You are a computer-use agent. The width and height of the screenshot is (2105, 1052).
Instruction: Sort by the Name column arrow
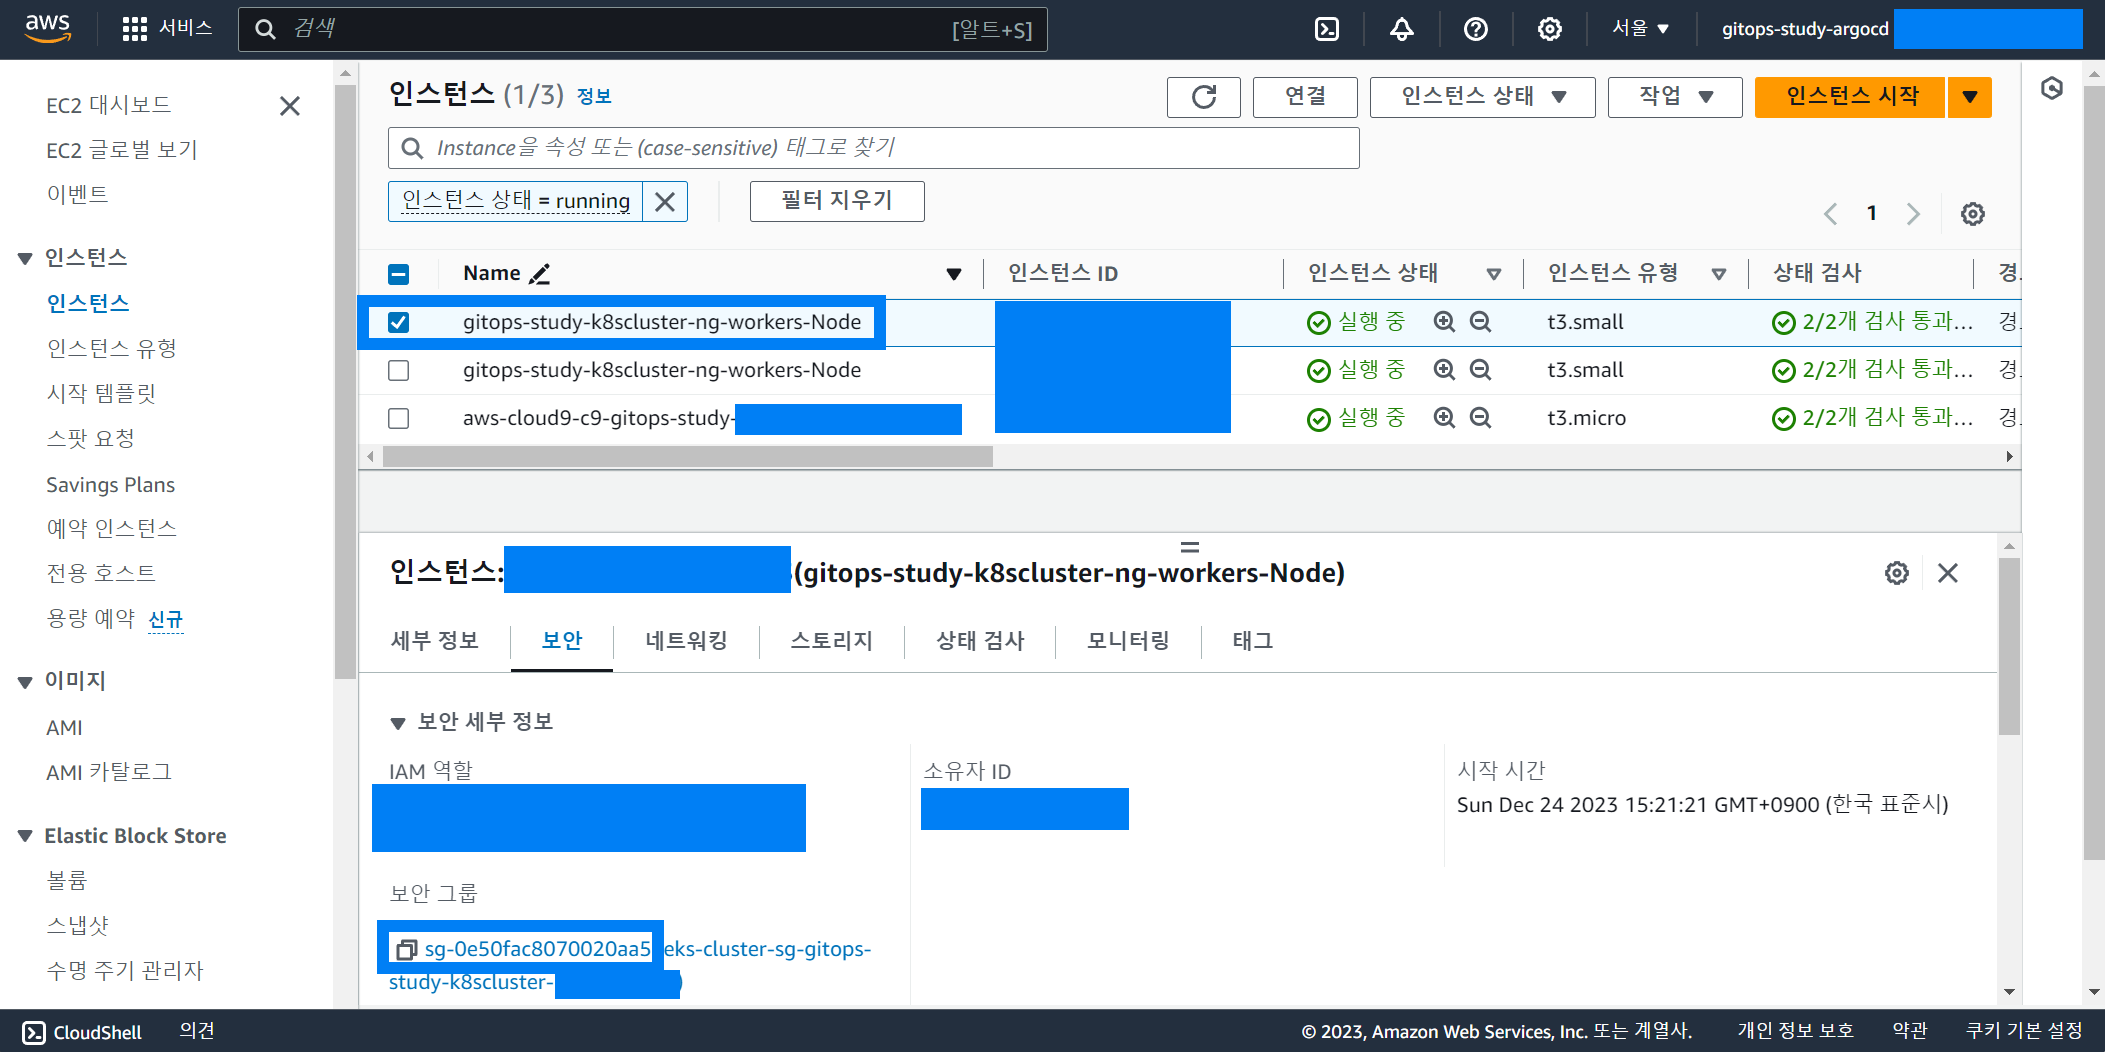[x=954, y=274]
